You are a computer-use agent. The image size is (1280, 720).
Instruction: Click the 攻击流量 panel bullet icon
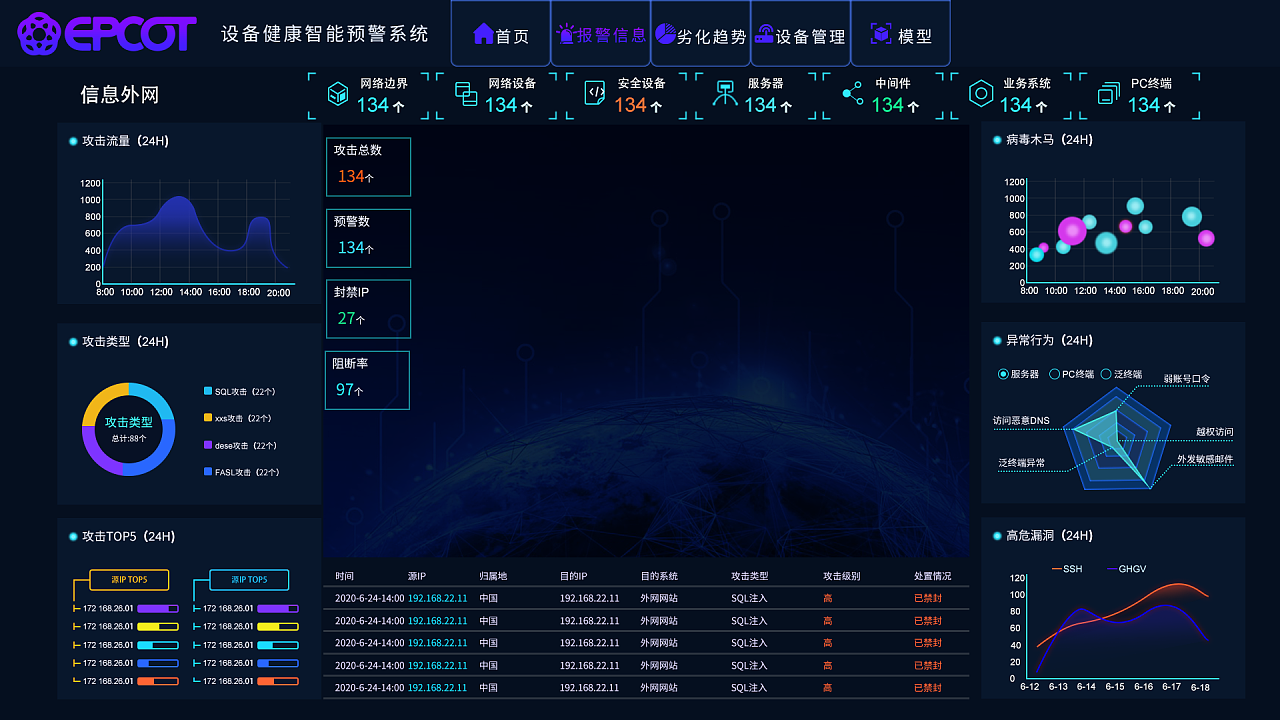coord(73,142)
